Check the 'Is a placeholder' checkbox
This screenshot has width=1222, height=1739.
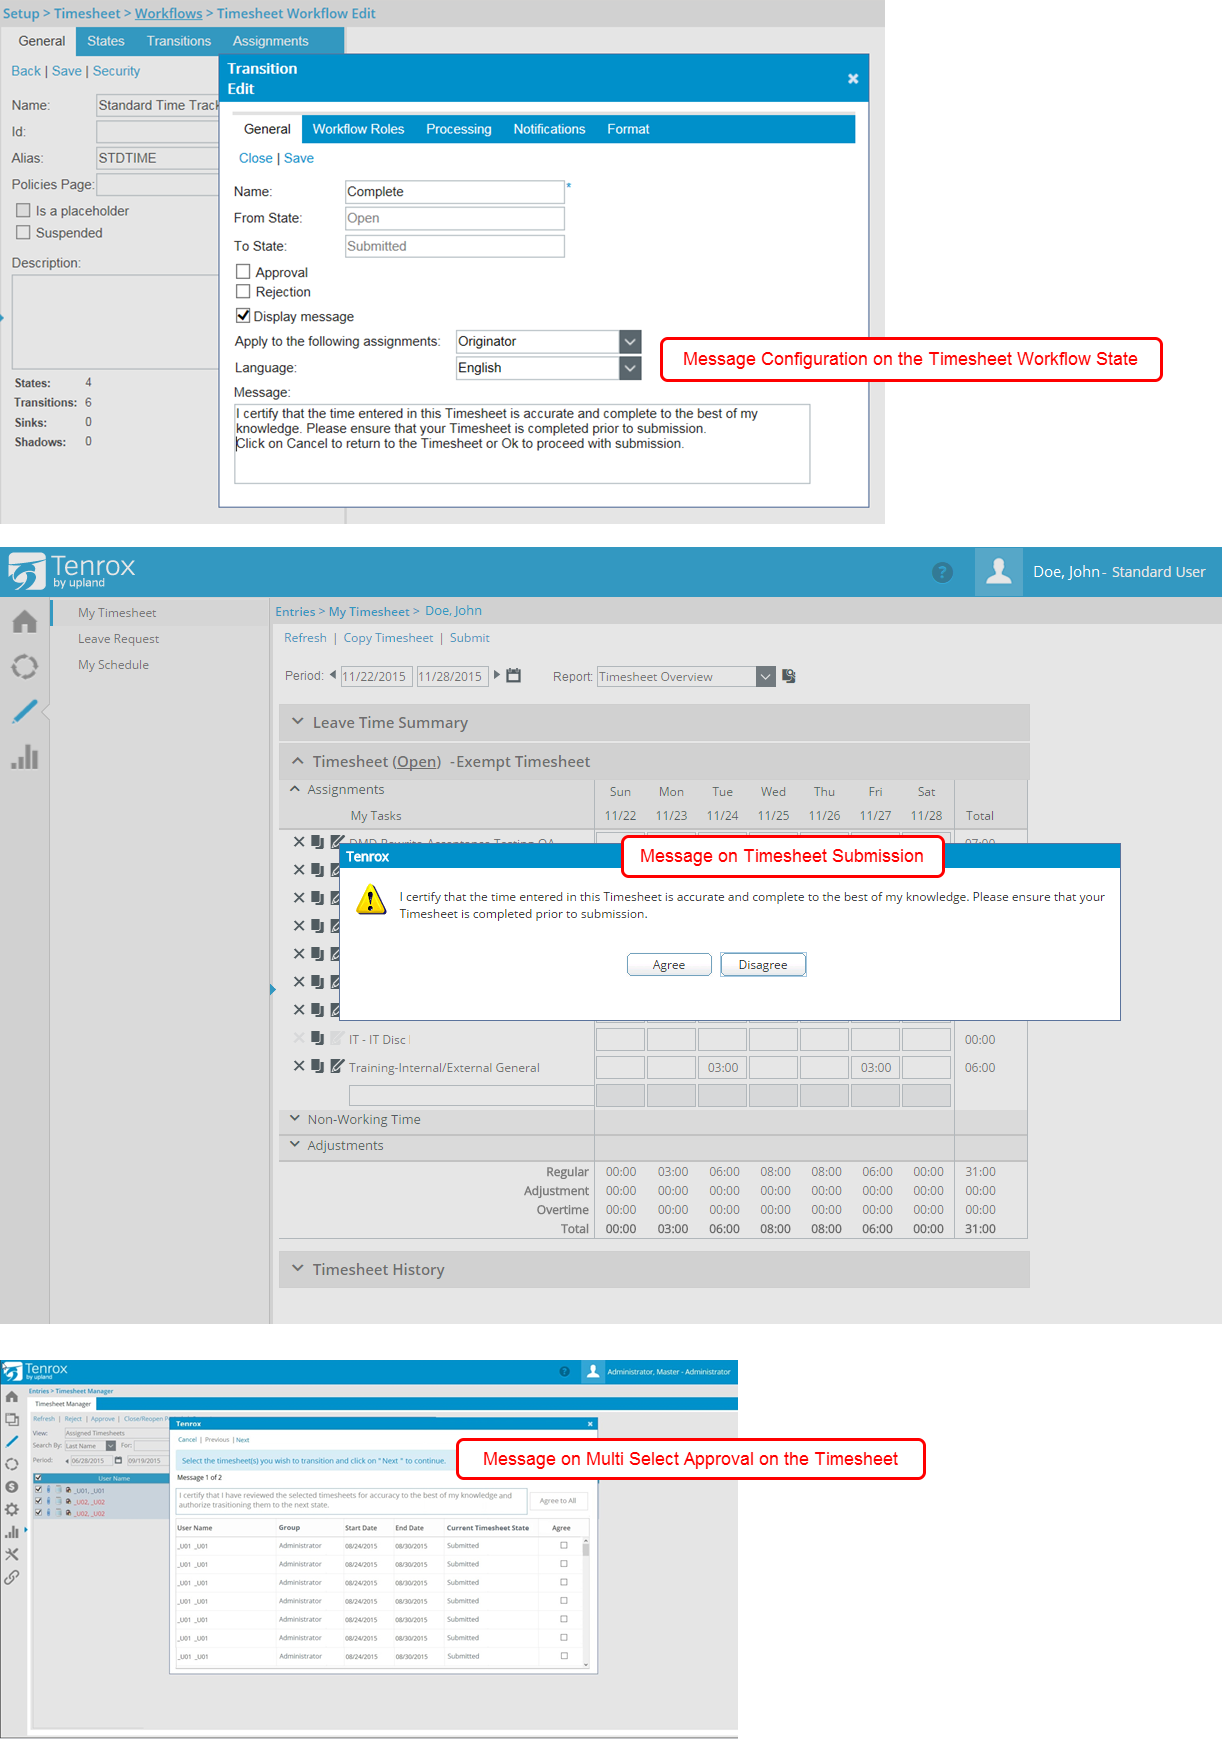[x=23, y=210]
